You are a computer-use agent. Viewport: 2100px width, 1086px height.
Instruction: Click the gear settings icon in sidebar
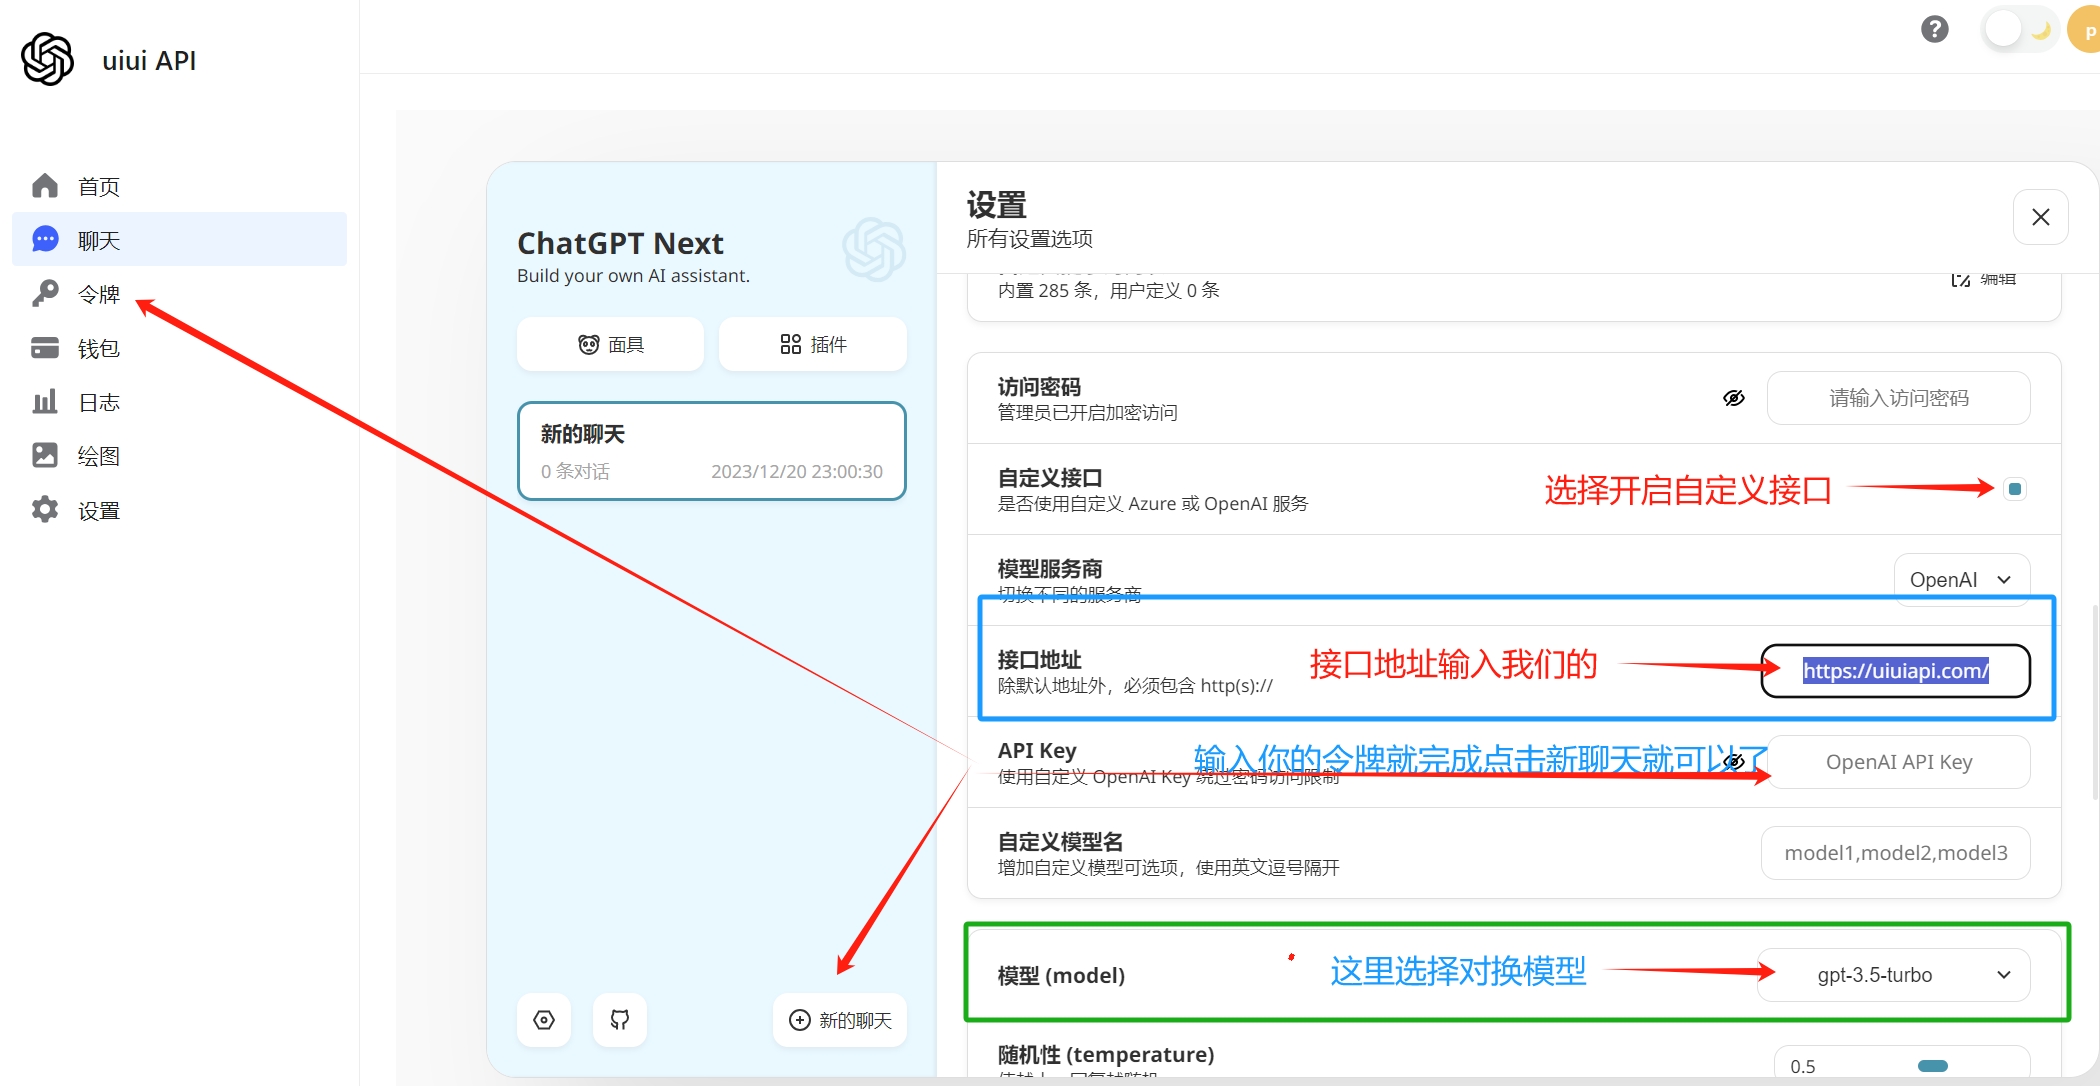coord(45,509)
